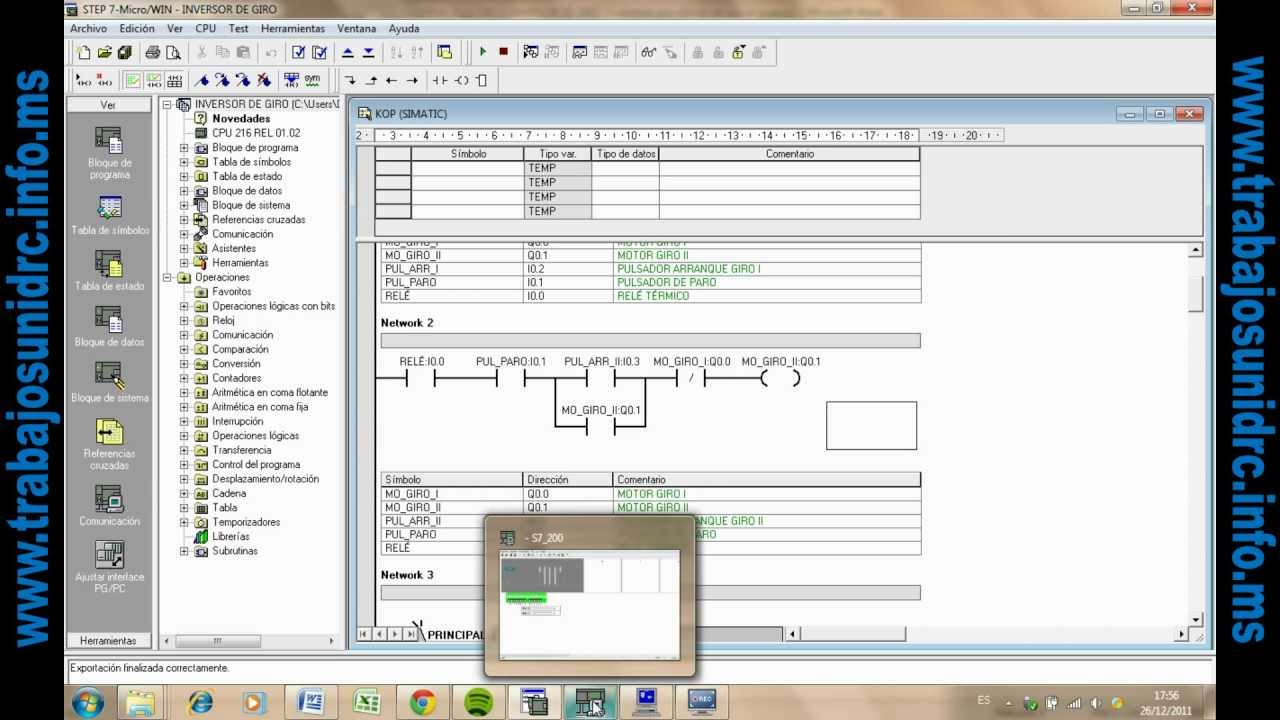
Task: Open the Edición menu
Action: (137, 29)
